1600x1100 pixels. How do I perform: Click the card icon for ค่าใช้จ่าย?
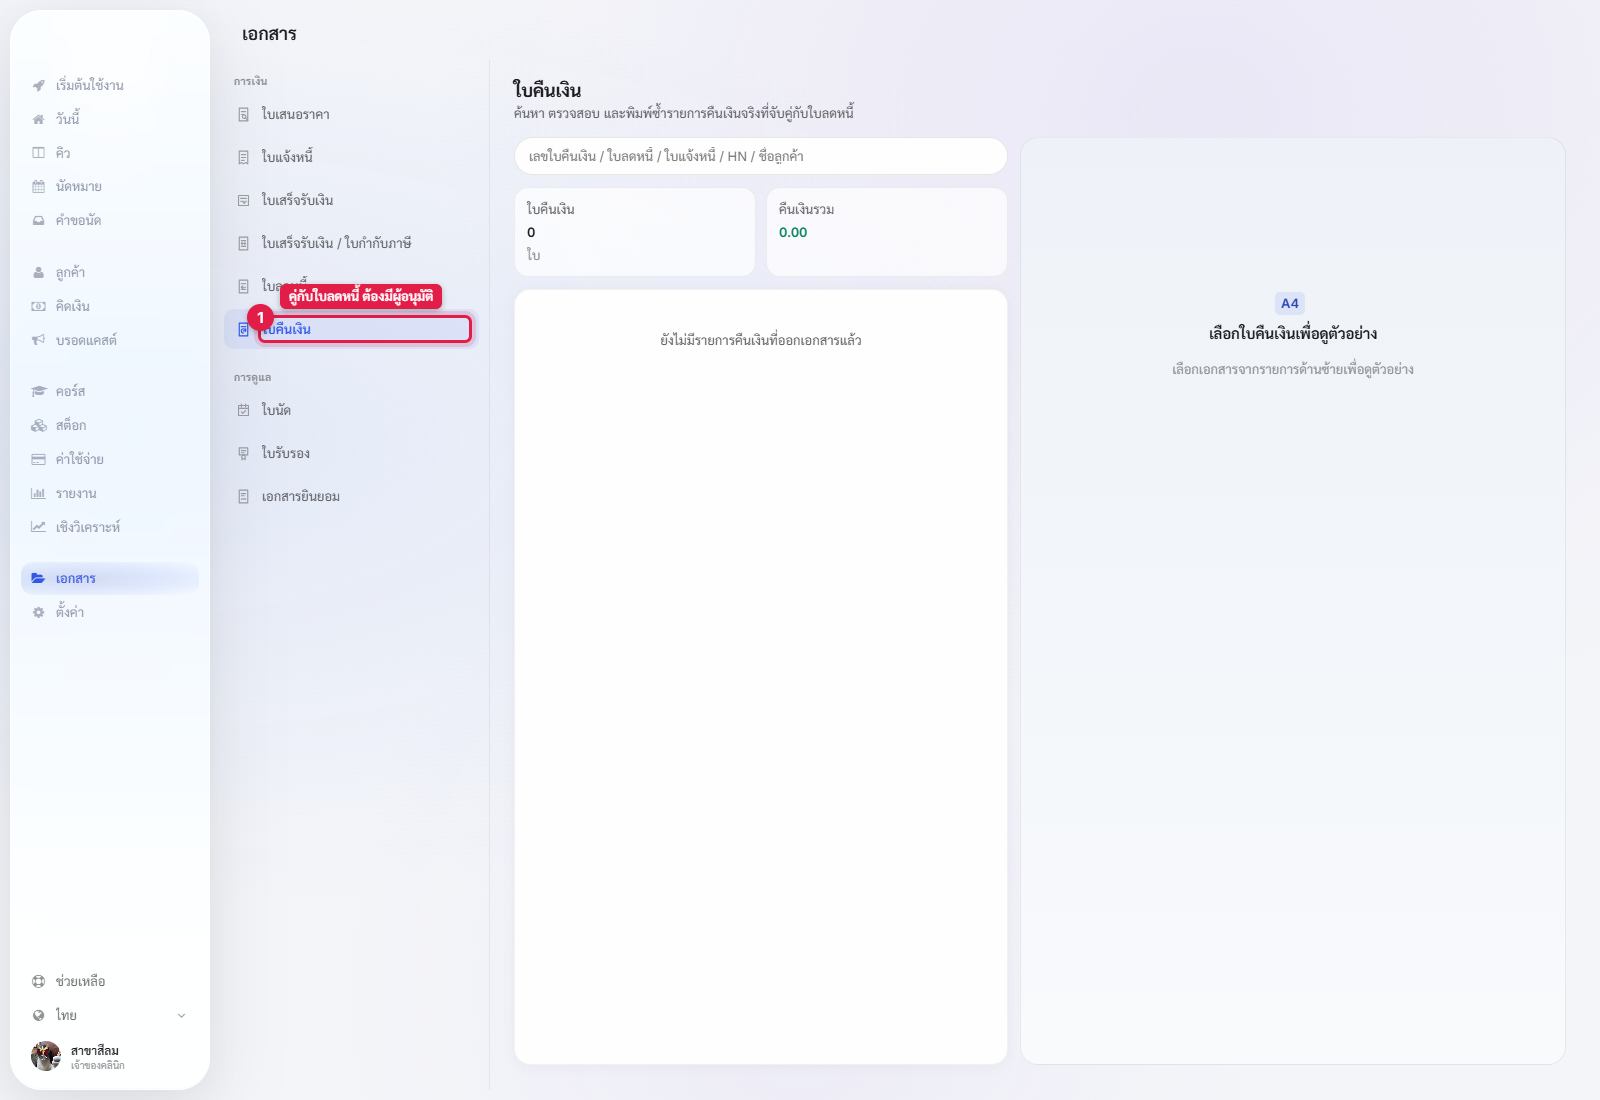click(x=38, y=460)
